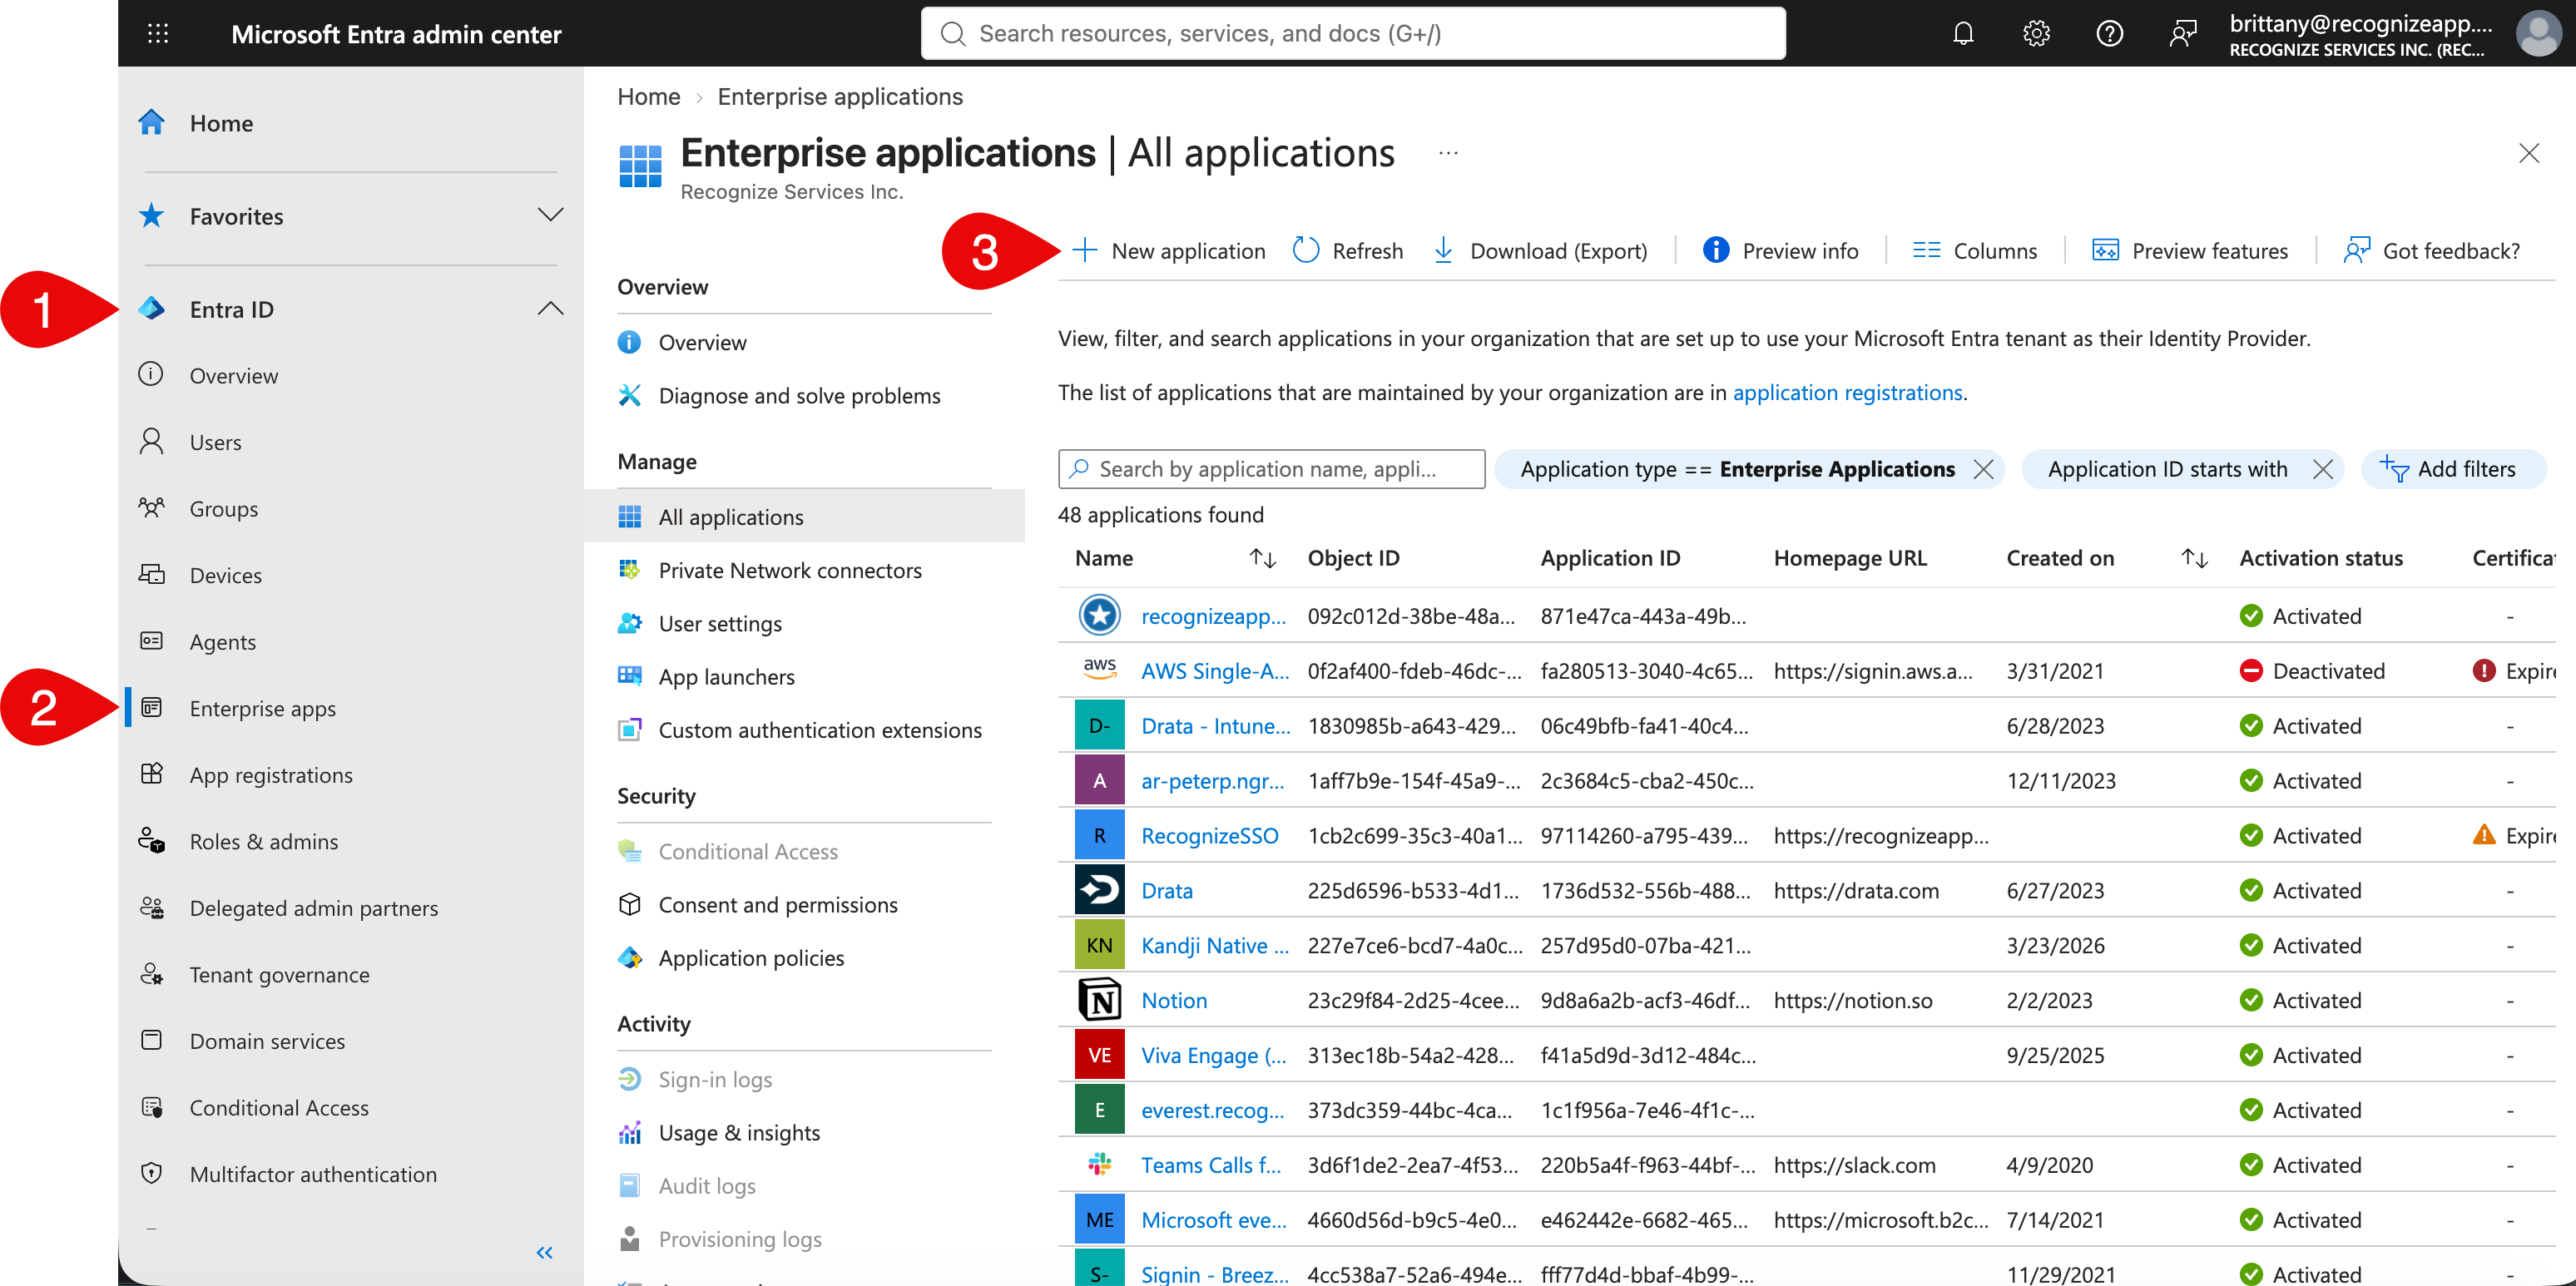Click New application button

click(x=1168, y=250)
